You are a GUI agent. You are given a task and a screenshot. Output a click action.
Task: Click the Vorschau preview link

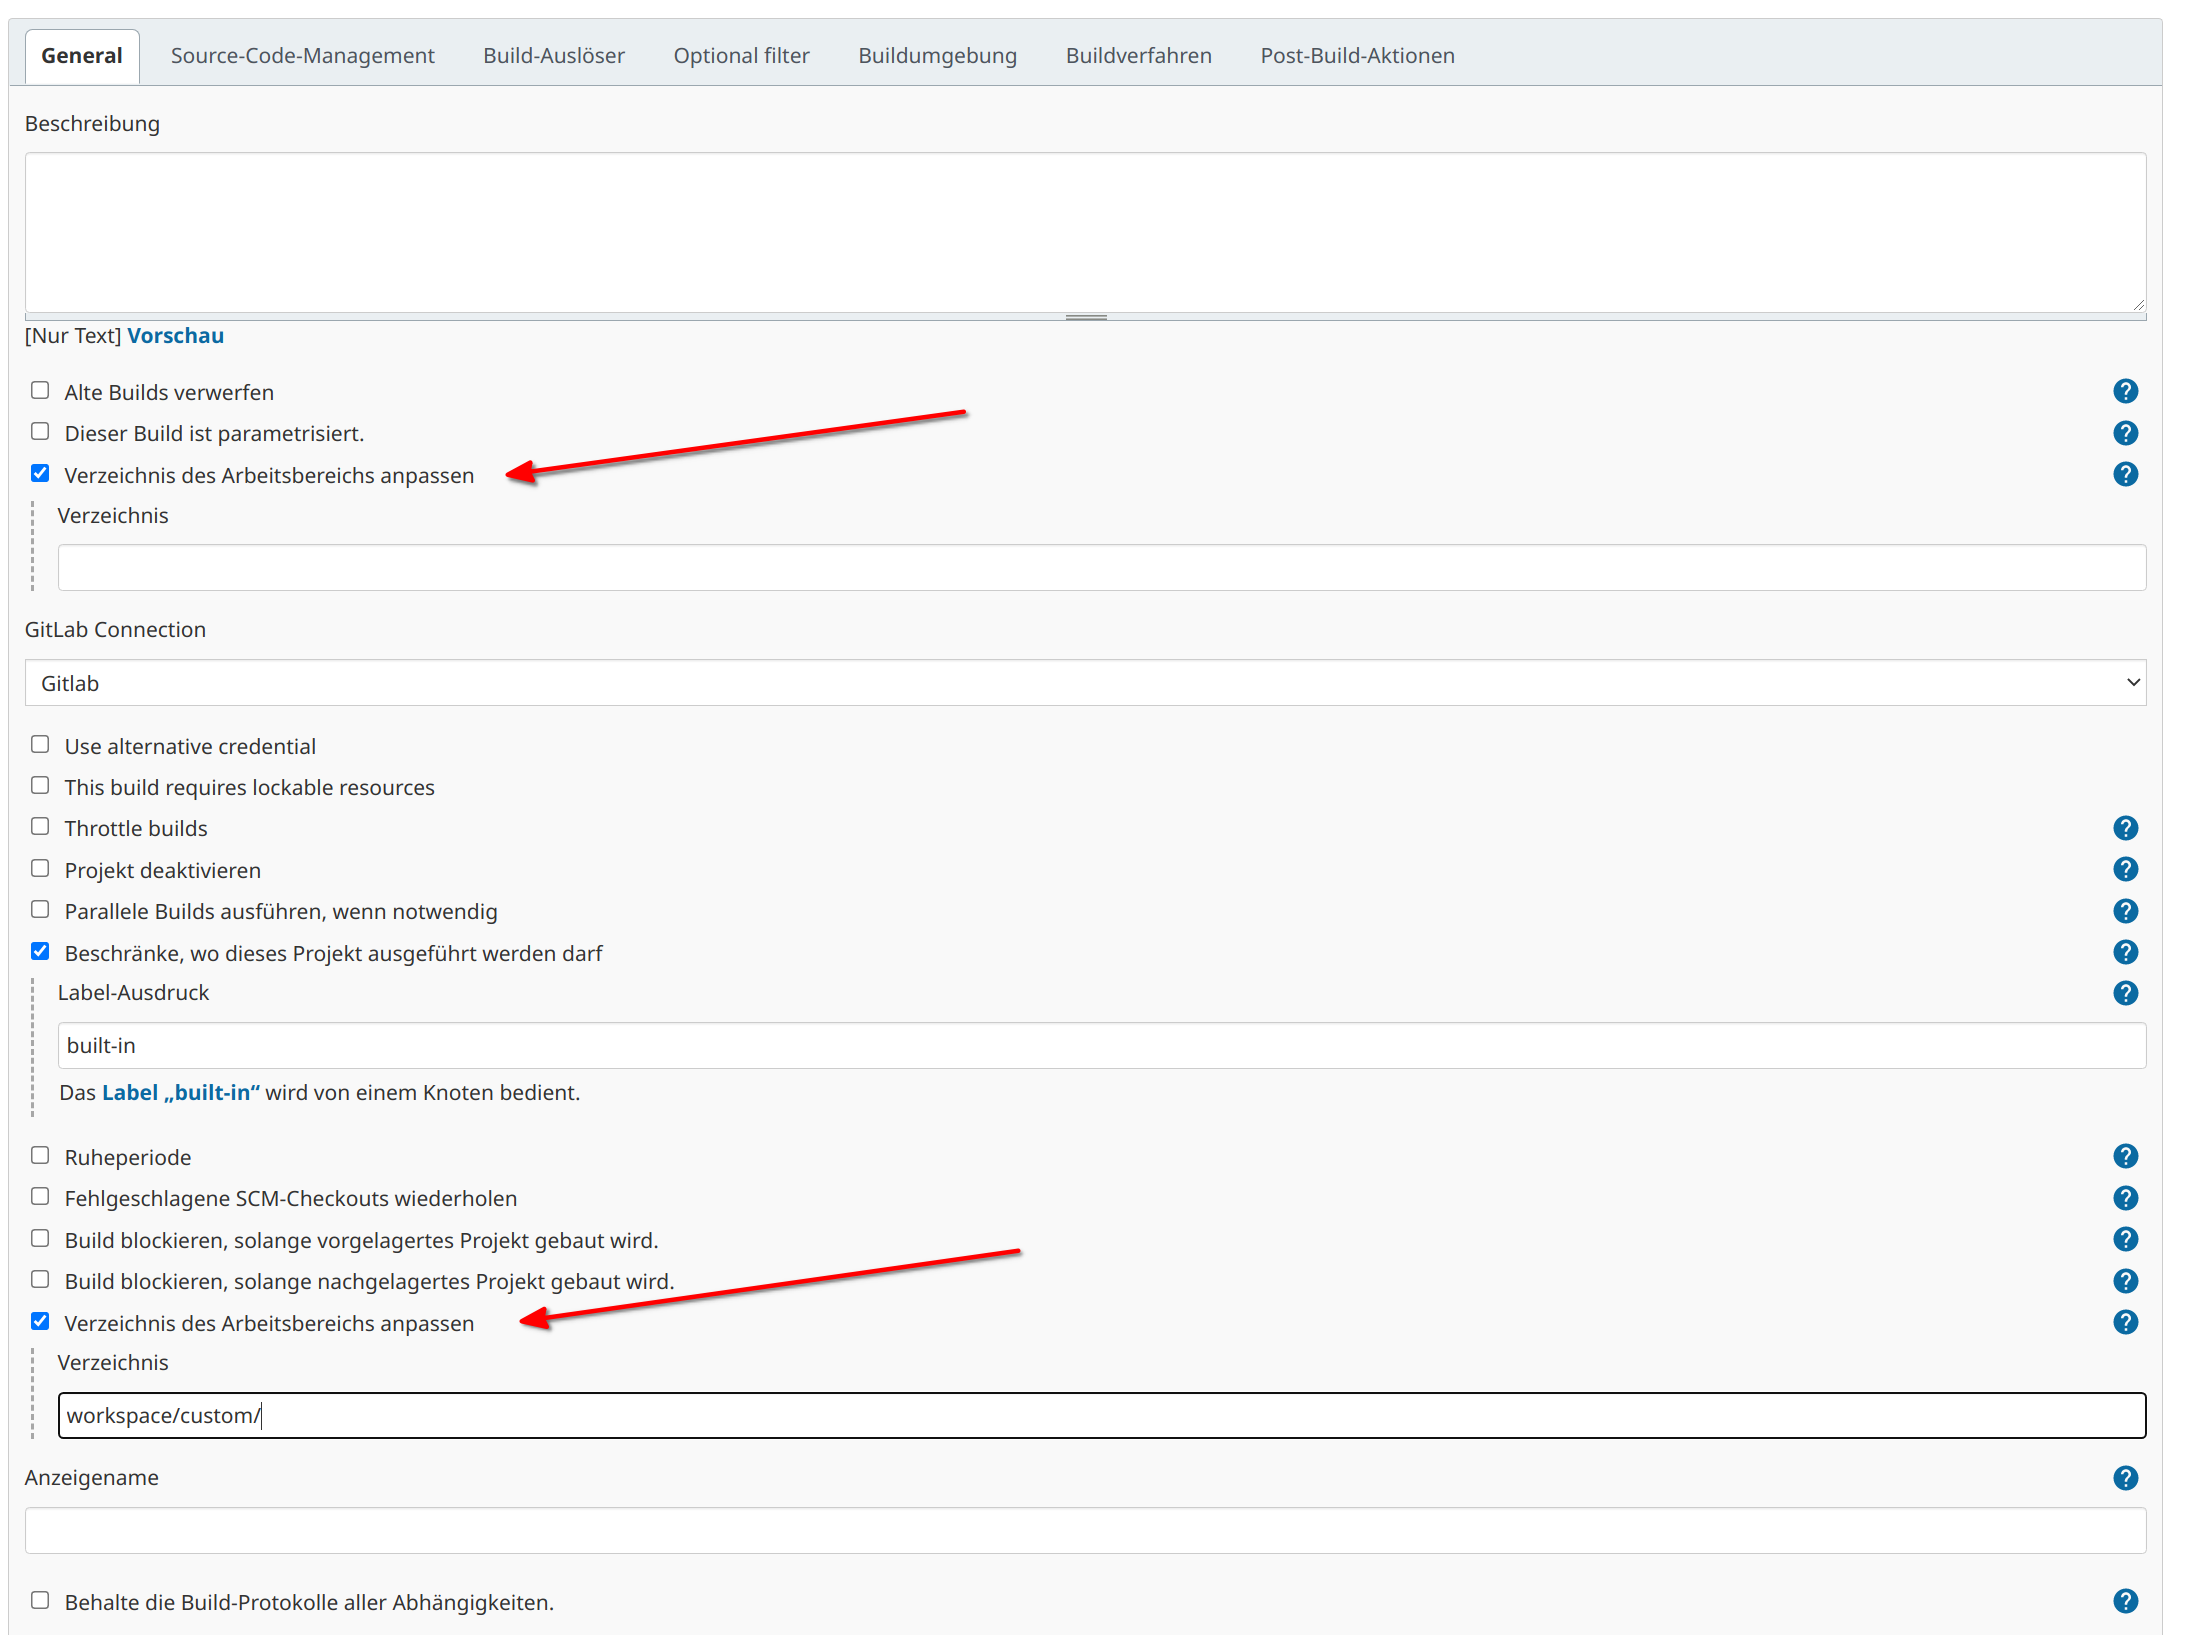pos(175,336)
